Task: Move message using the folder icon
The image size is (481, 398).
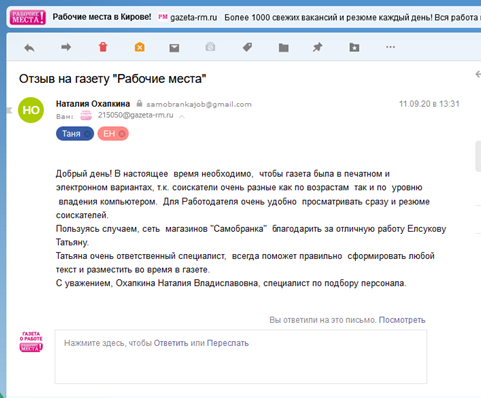Action: point(284,48)
